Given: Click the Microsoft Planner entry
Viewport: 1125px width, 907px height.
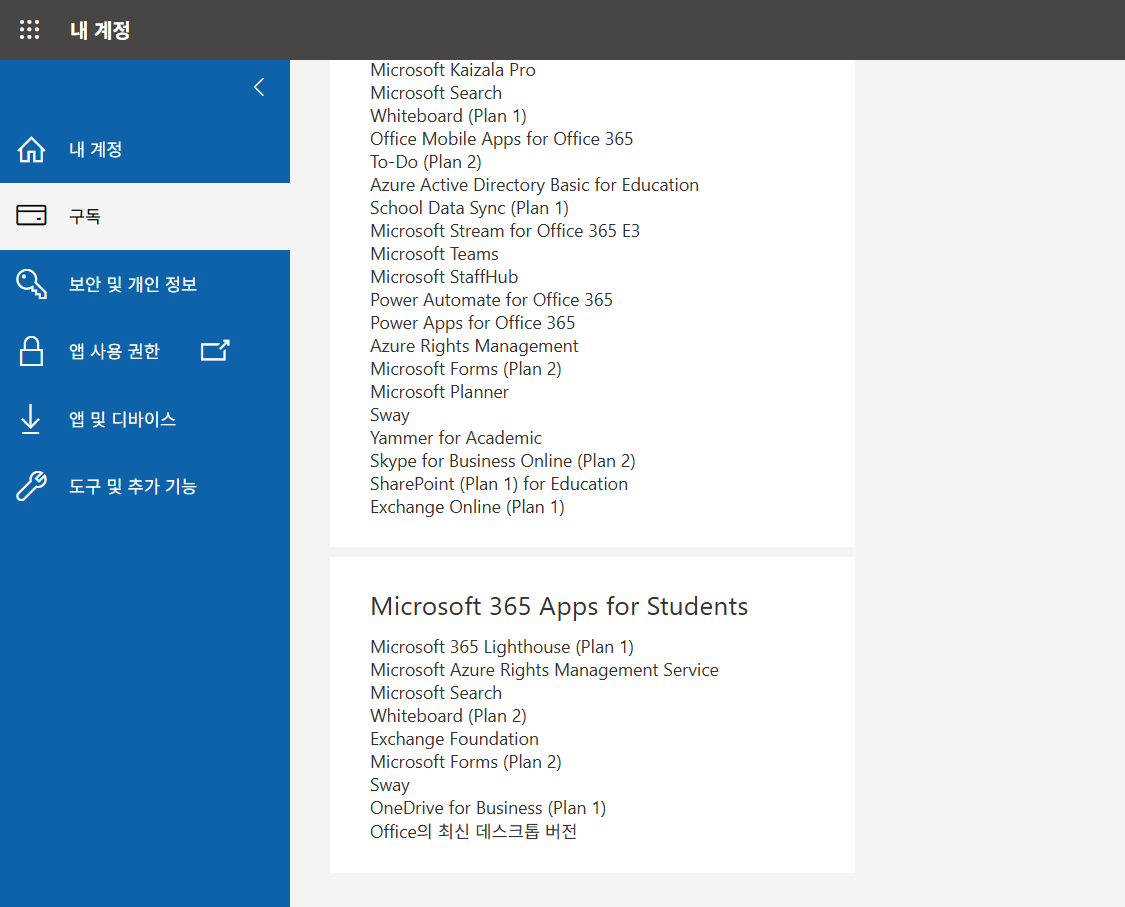Looking at the screenshot, I should [x=439, y=391].
